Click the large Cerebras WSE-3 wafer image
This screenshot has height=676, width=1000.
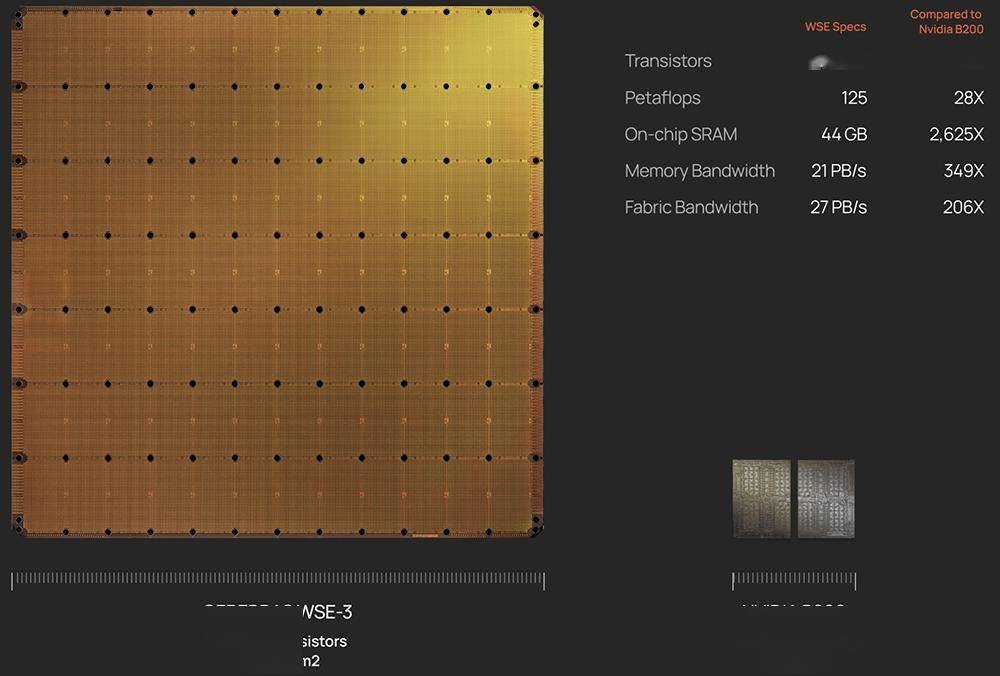277,273
